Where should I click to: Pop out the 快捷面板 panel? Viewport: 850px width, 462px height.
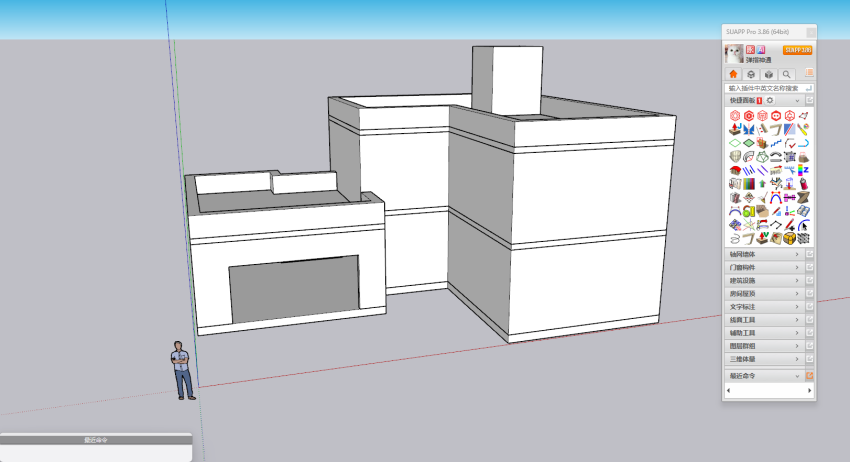tap(809, 100)
